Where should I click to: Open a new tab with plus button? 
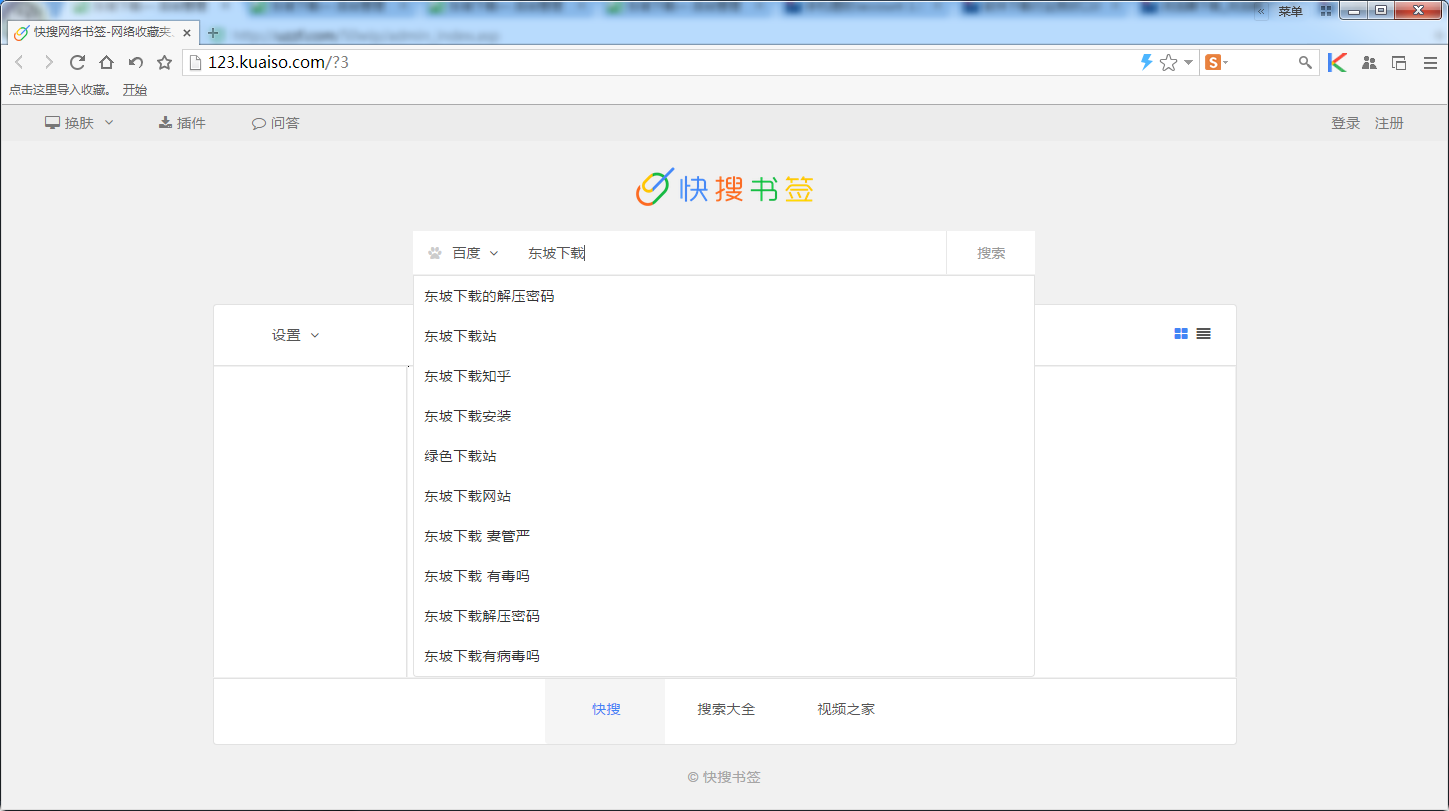213,32
